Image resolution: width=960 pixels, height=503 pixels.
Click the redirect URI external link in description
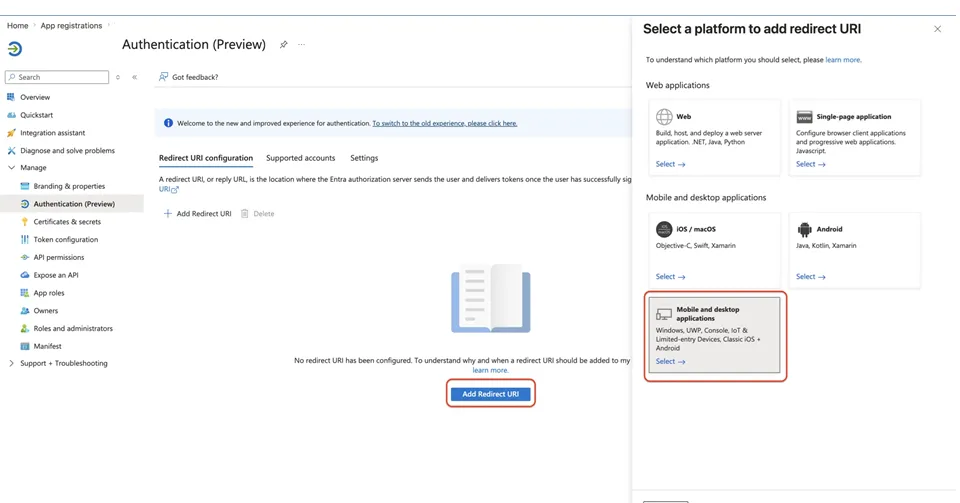click(168, 190)
